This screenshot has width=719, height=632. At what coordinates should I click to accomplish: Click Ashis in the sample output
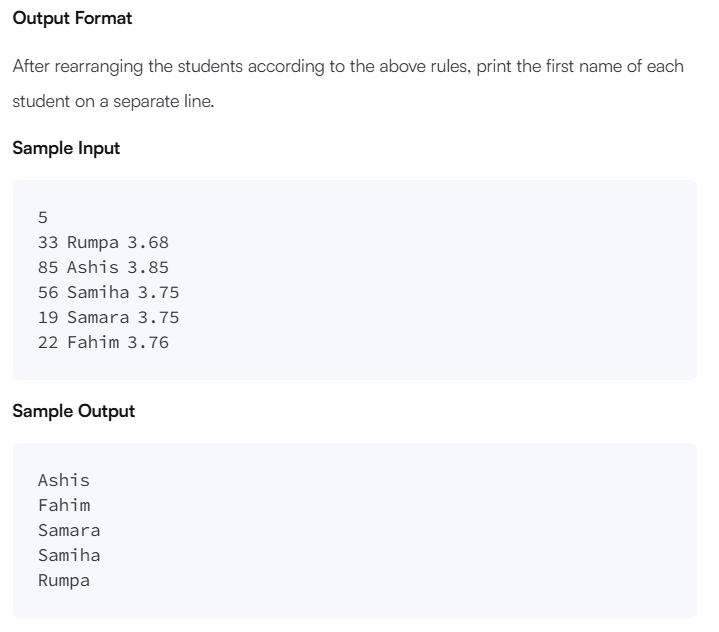tap(64, 480)
